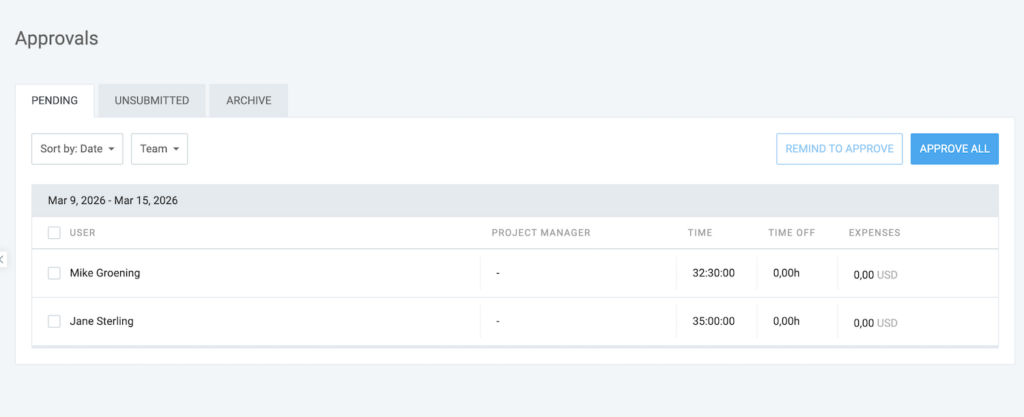This screenshot has width=1024, height=417.
Task: Expand the collapsed sidebar arrow at left edge
Action: coord(3,259)
